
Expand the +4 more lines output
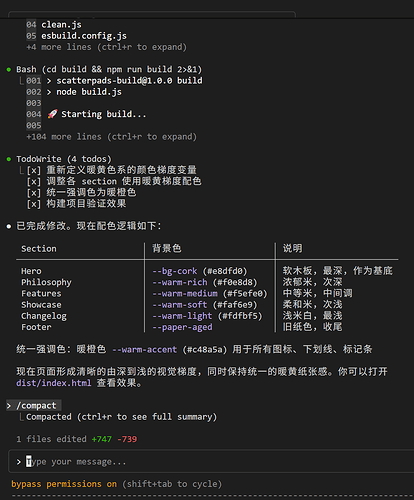click(x=107, y=47)
